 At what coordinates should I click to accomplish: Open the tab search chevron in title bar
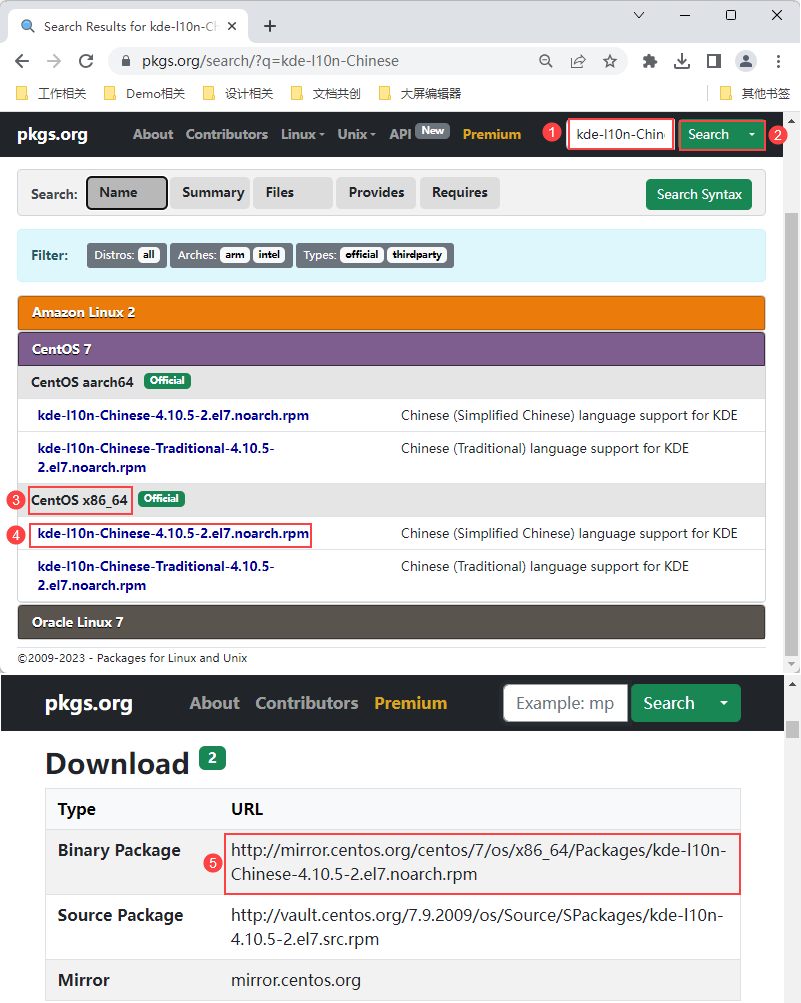(x=638, y=15)
